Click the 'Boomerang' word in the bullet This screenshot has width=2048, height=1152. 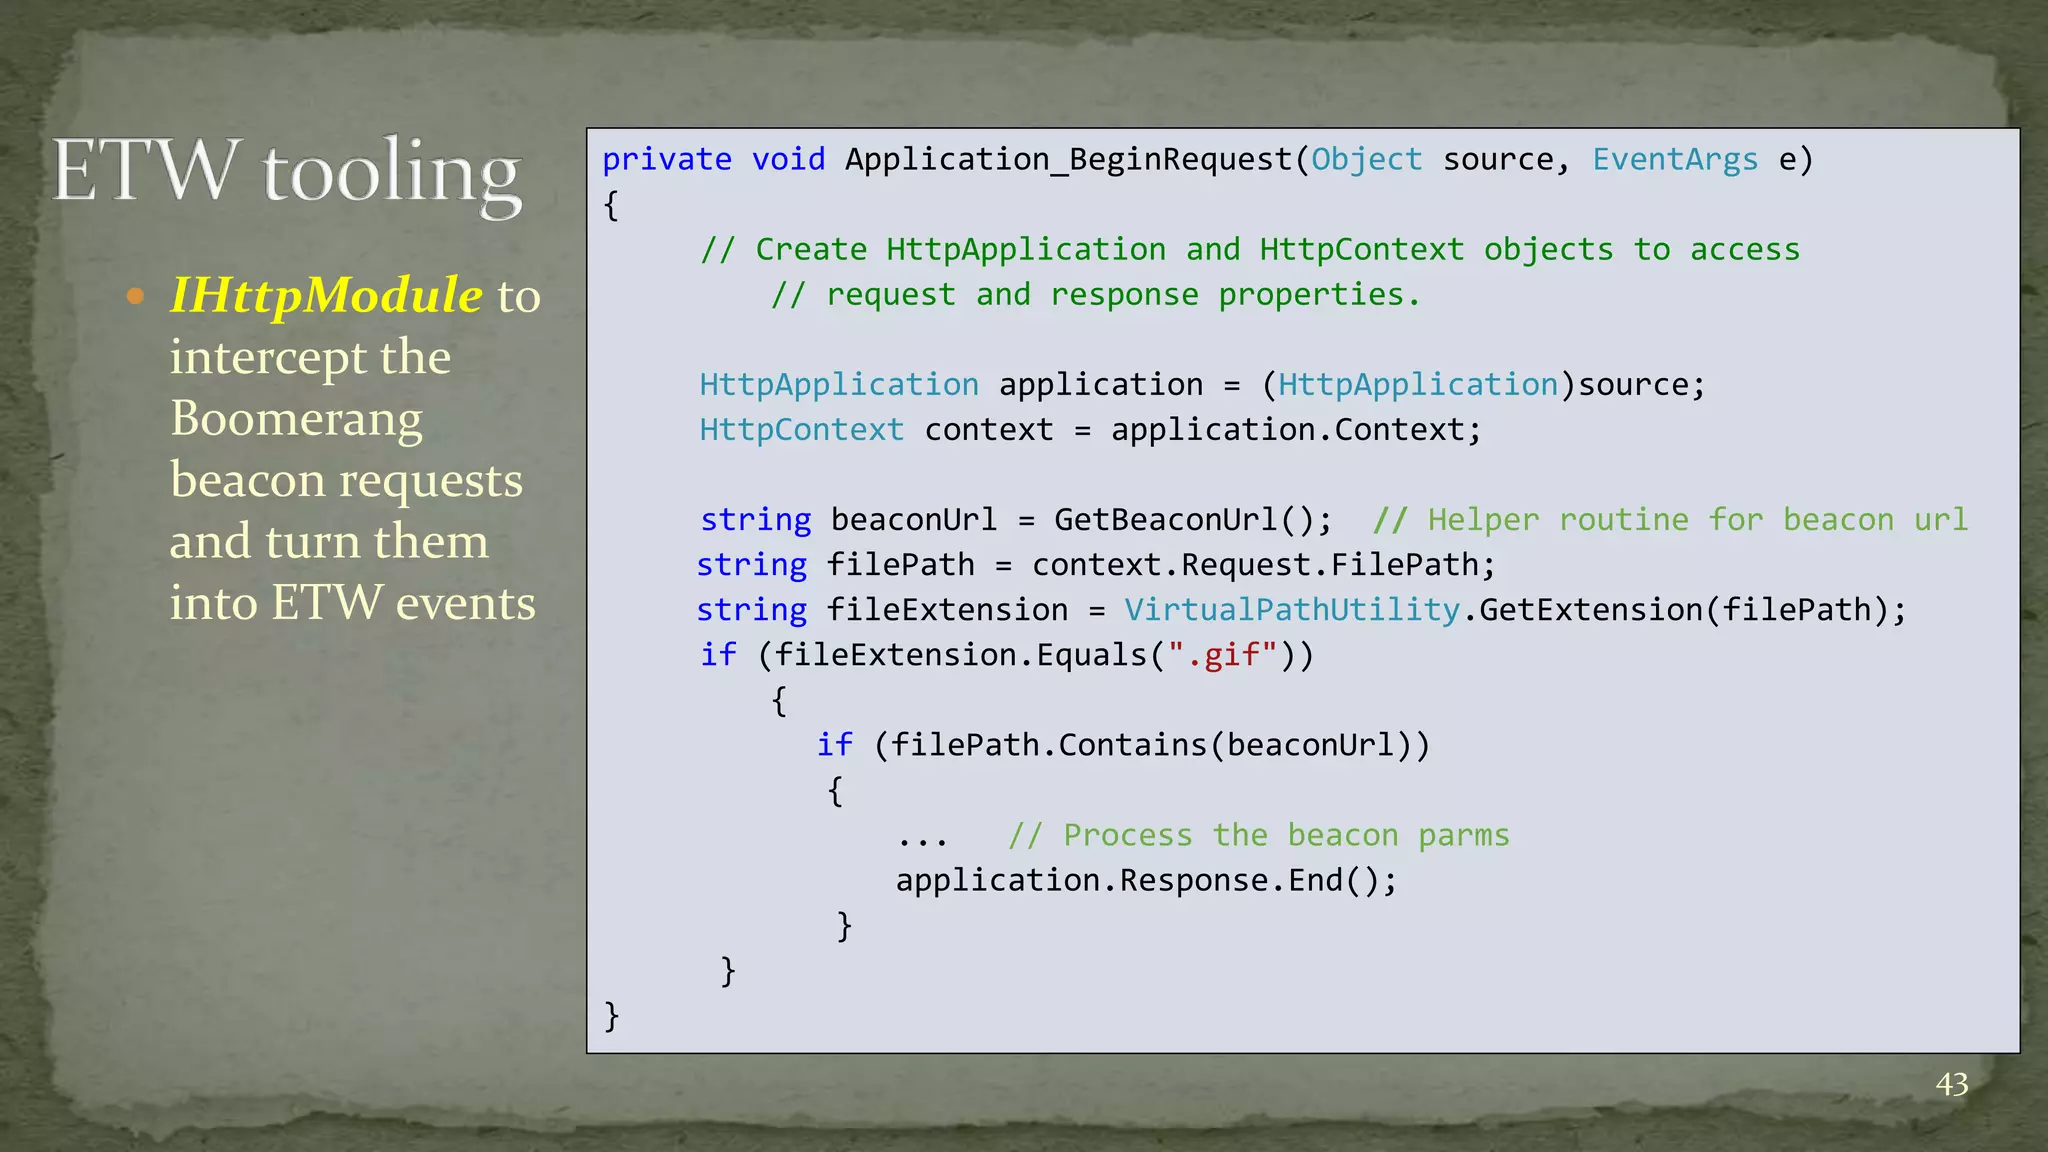pyautogui.click(x=296, y=420)
